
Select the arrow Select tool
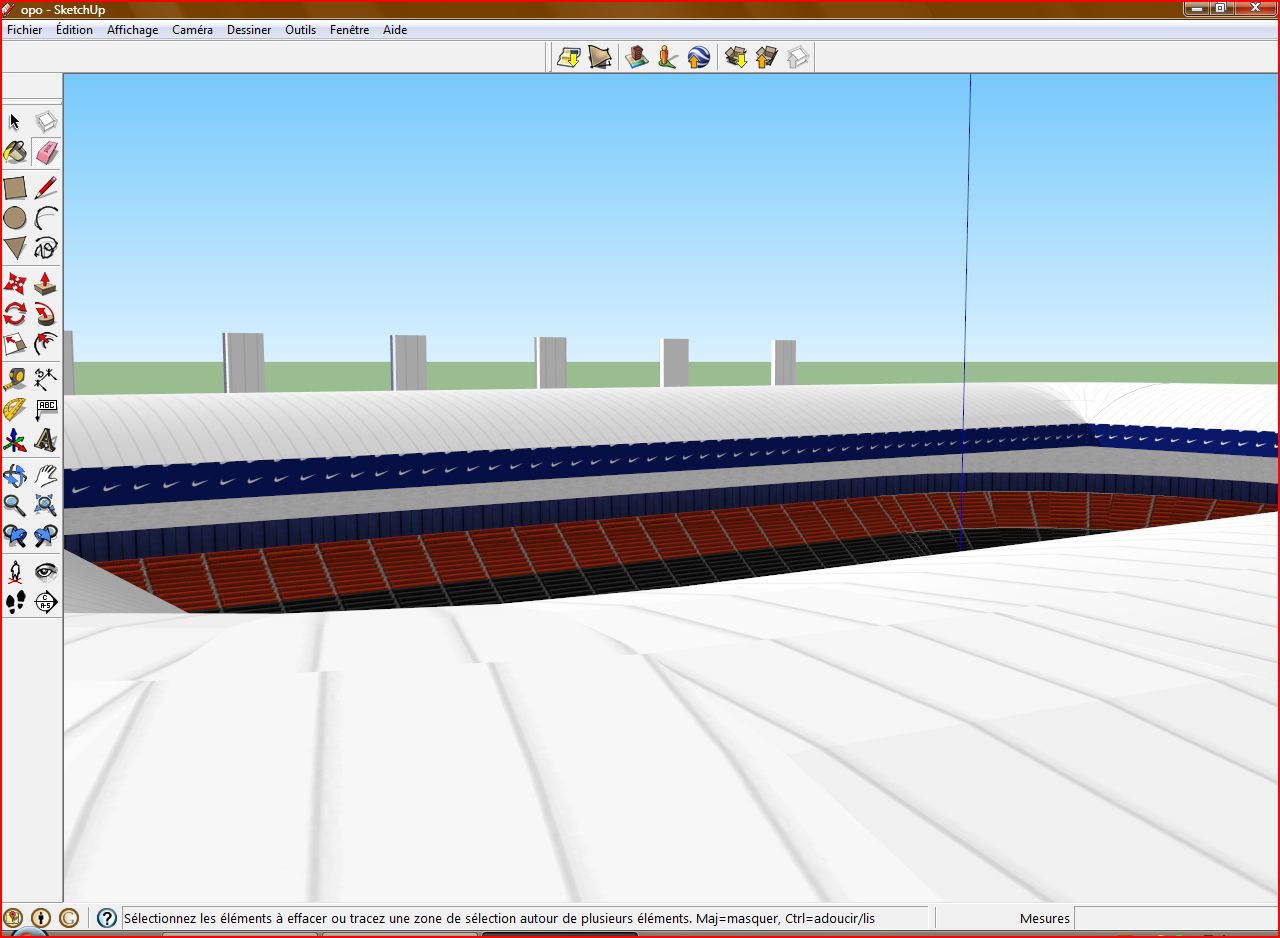coord(15,122)
